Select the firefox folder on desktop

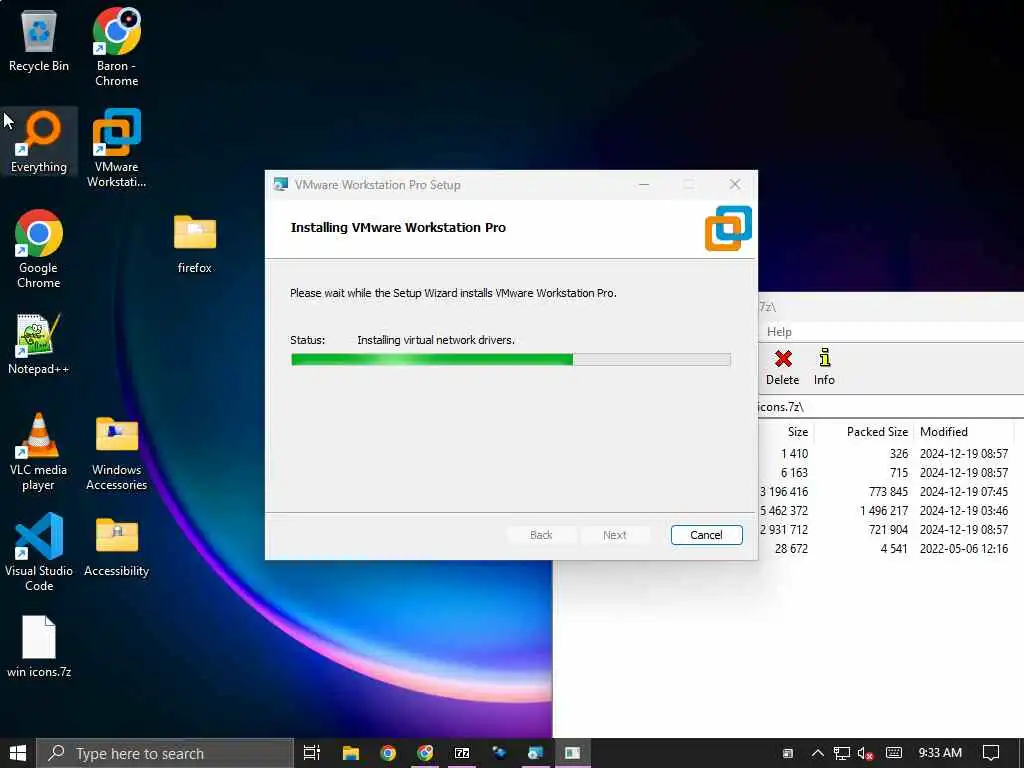click(195, 244)
